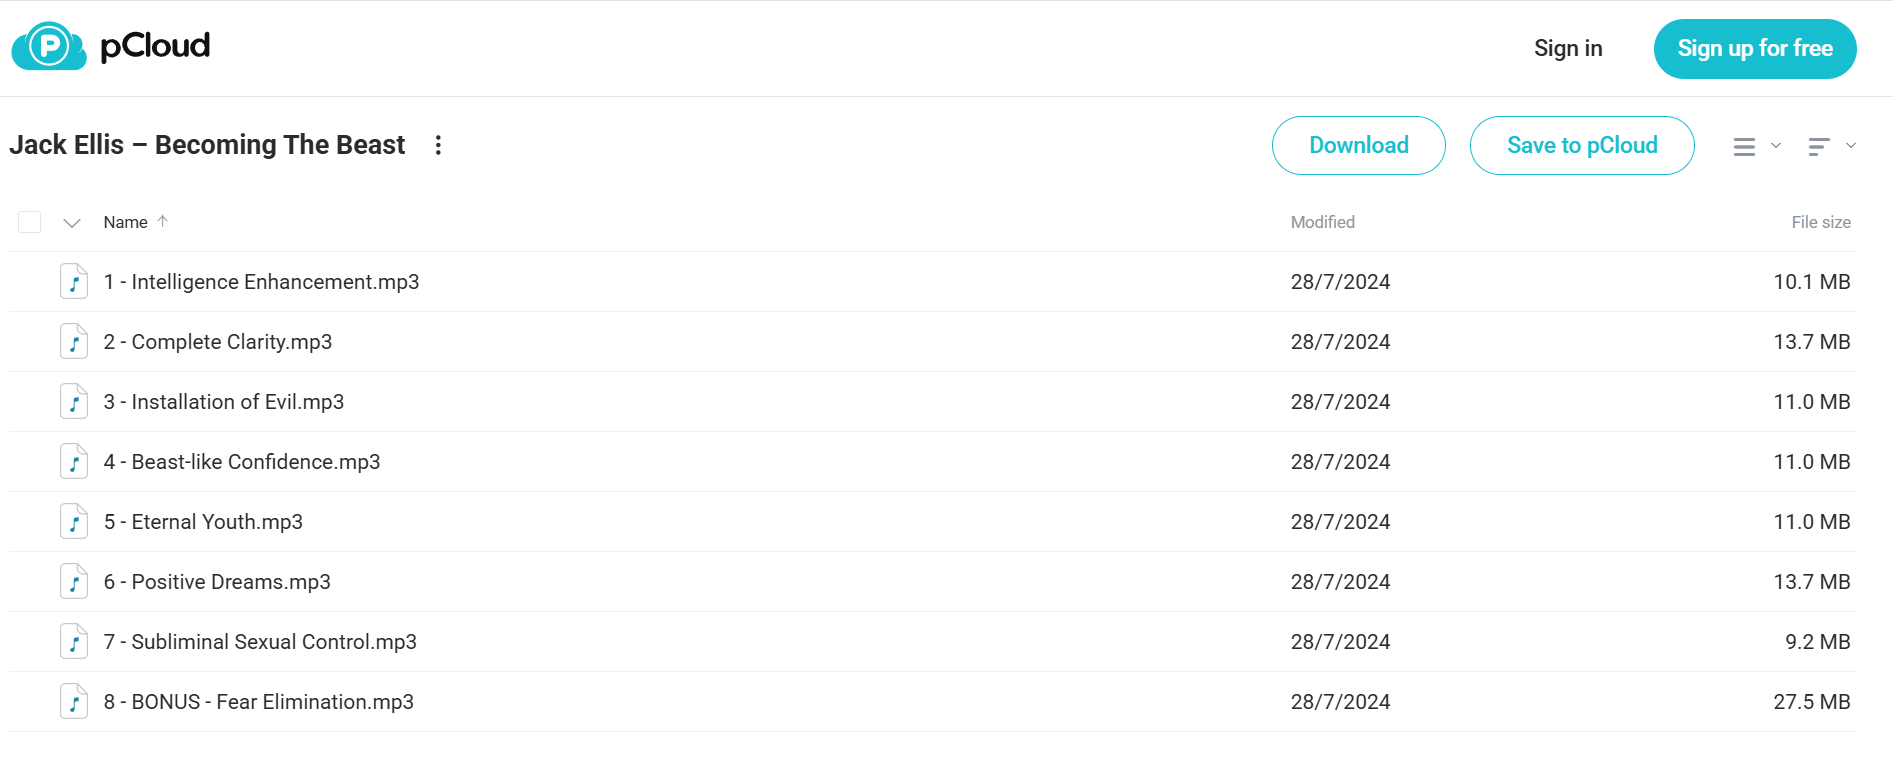Click the sort order icon
Viewport: 1893px width, 766px height.
(1819, 147)
